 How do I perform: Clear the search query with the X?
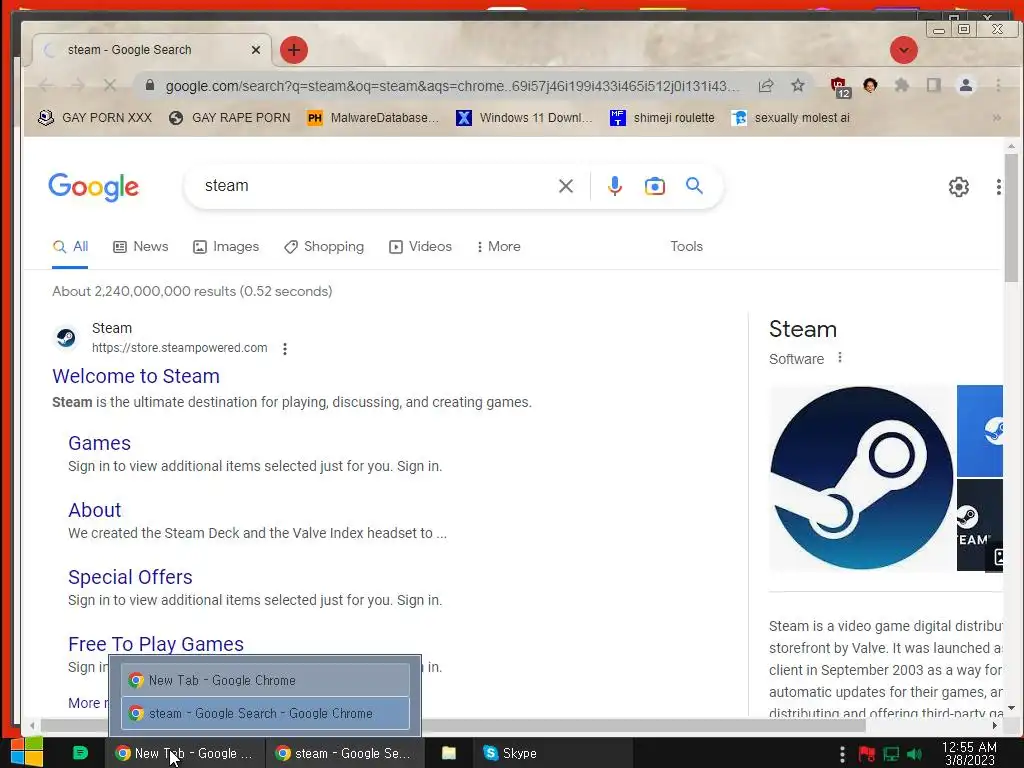566,186
